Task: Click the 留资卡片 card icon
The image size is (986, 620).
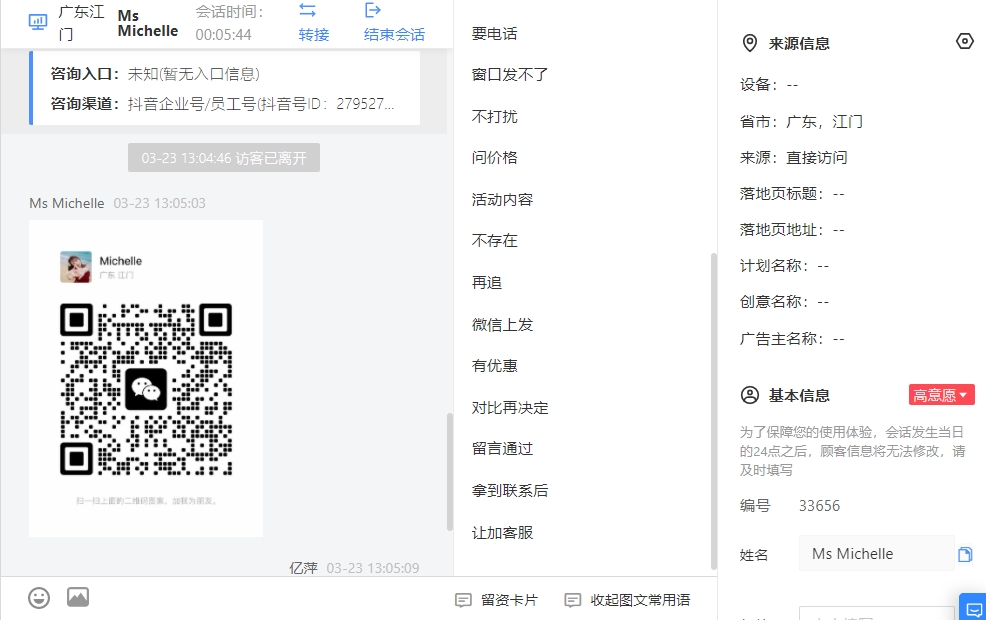Action: pos(463,601)
